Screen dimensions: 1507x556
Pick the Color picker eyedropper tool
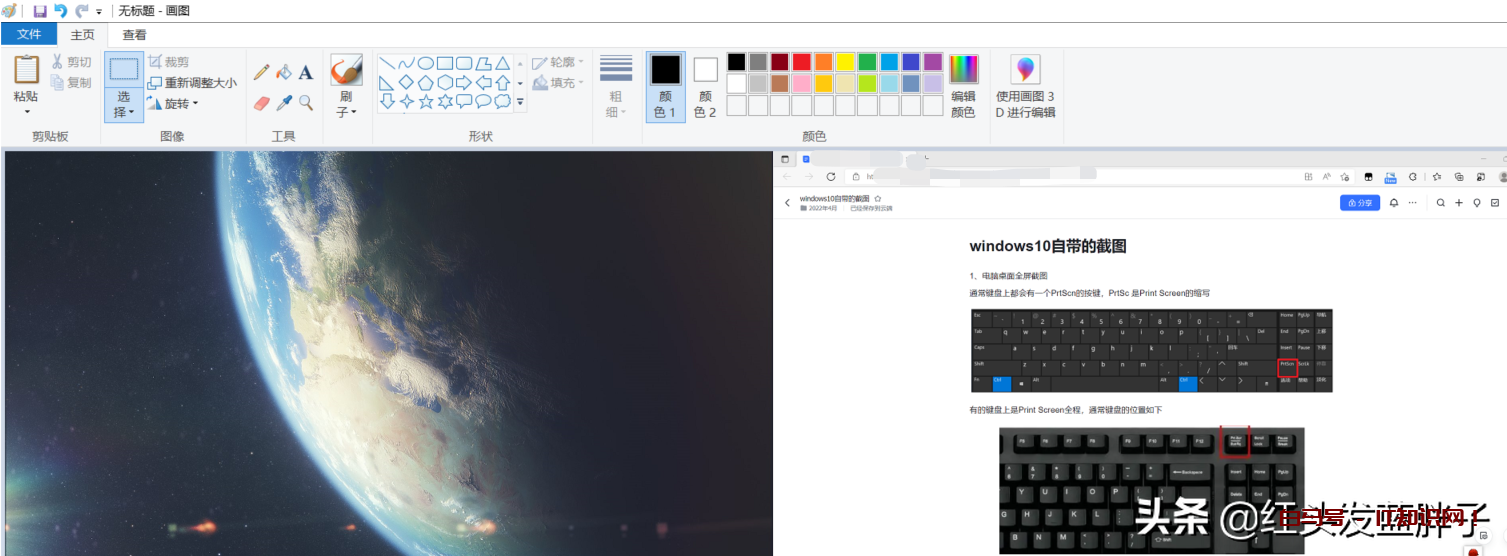coord(284,103)
